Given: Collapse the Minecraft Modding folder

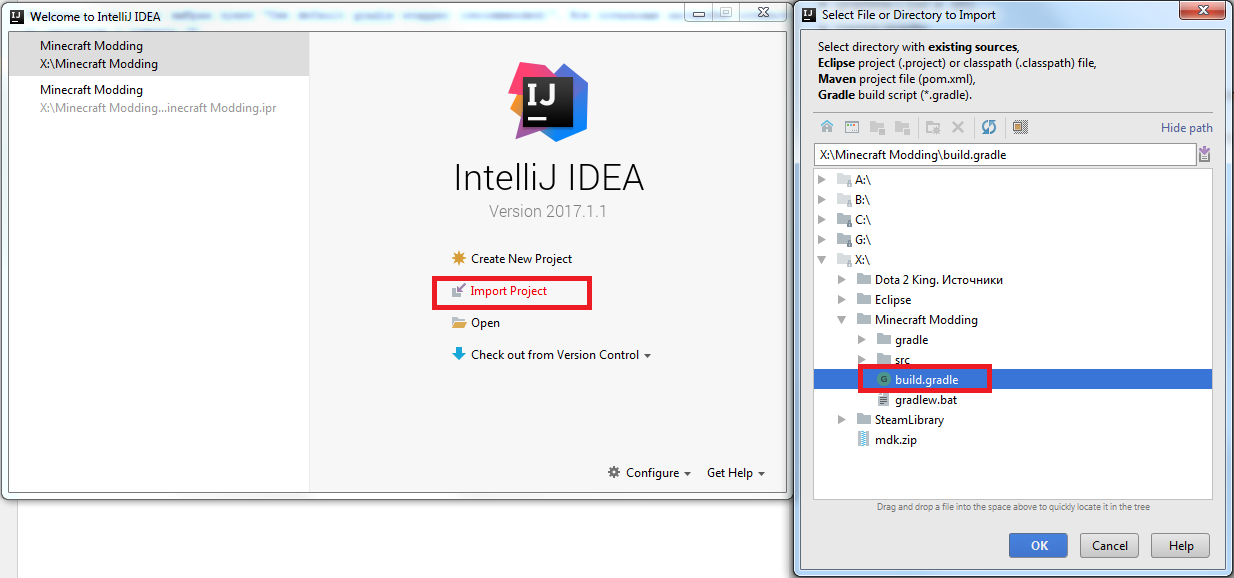Looking at the screenshot, I should 842,320.
